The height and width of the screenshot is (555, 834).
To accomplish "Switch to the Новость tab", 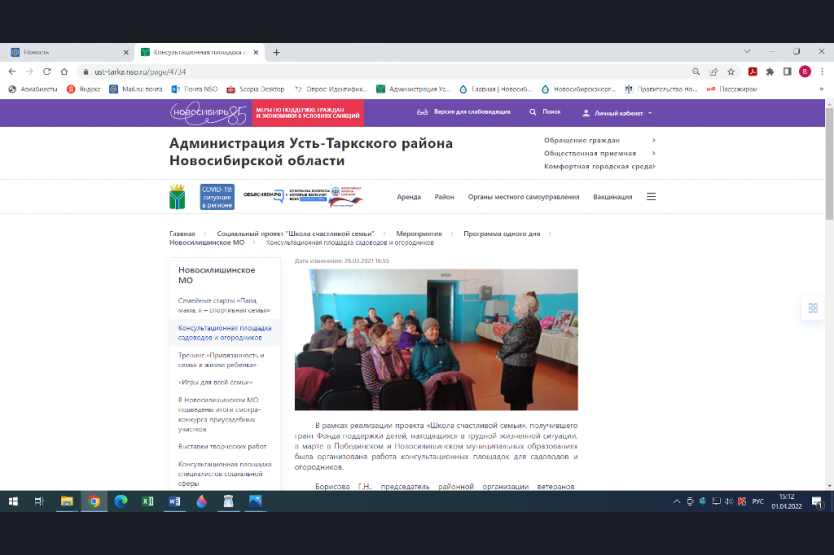I will click(x=68, y=52).
